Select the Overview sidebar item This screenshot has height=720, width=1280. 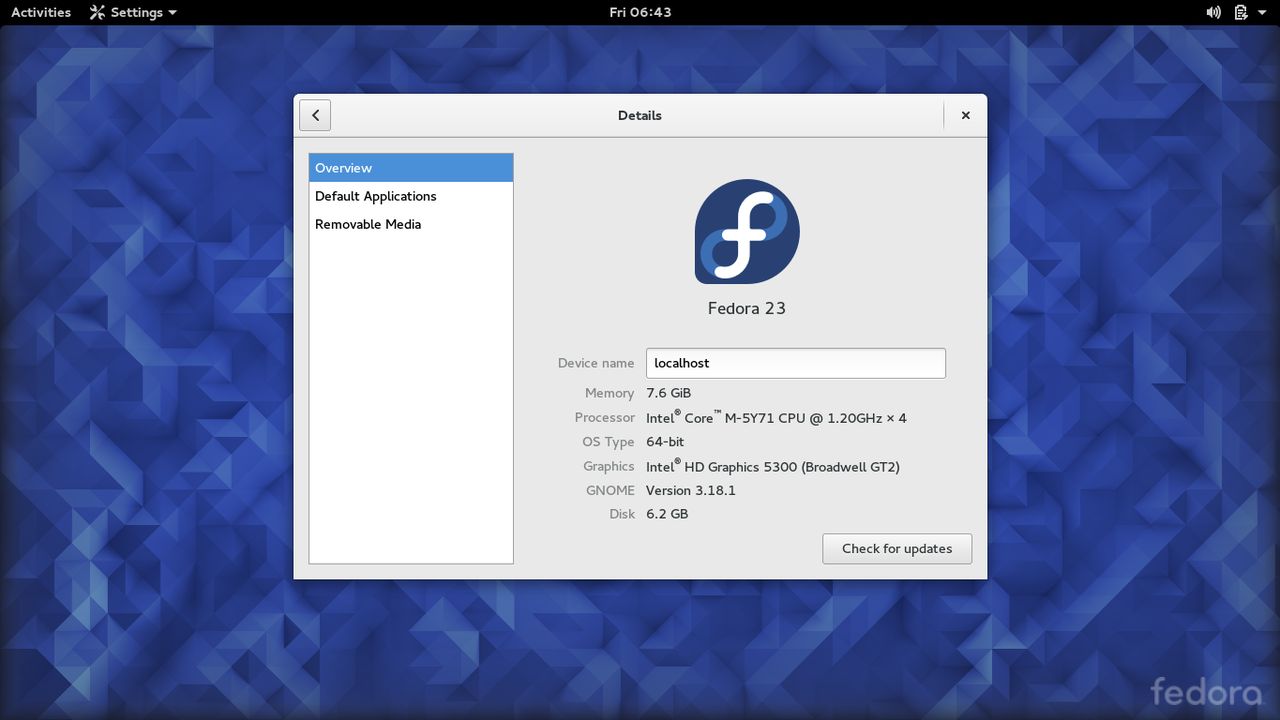(x=411, y=168)
